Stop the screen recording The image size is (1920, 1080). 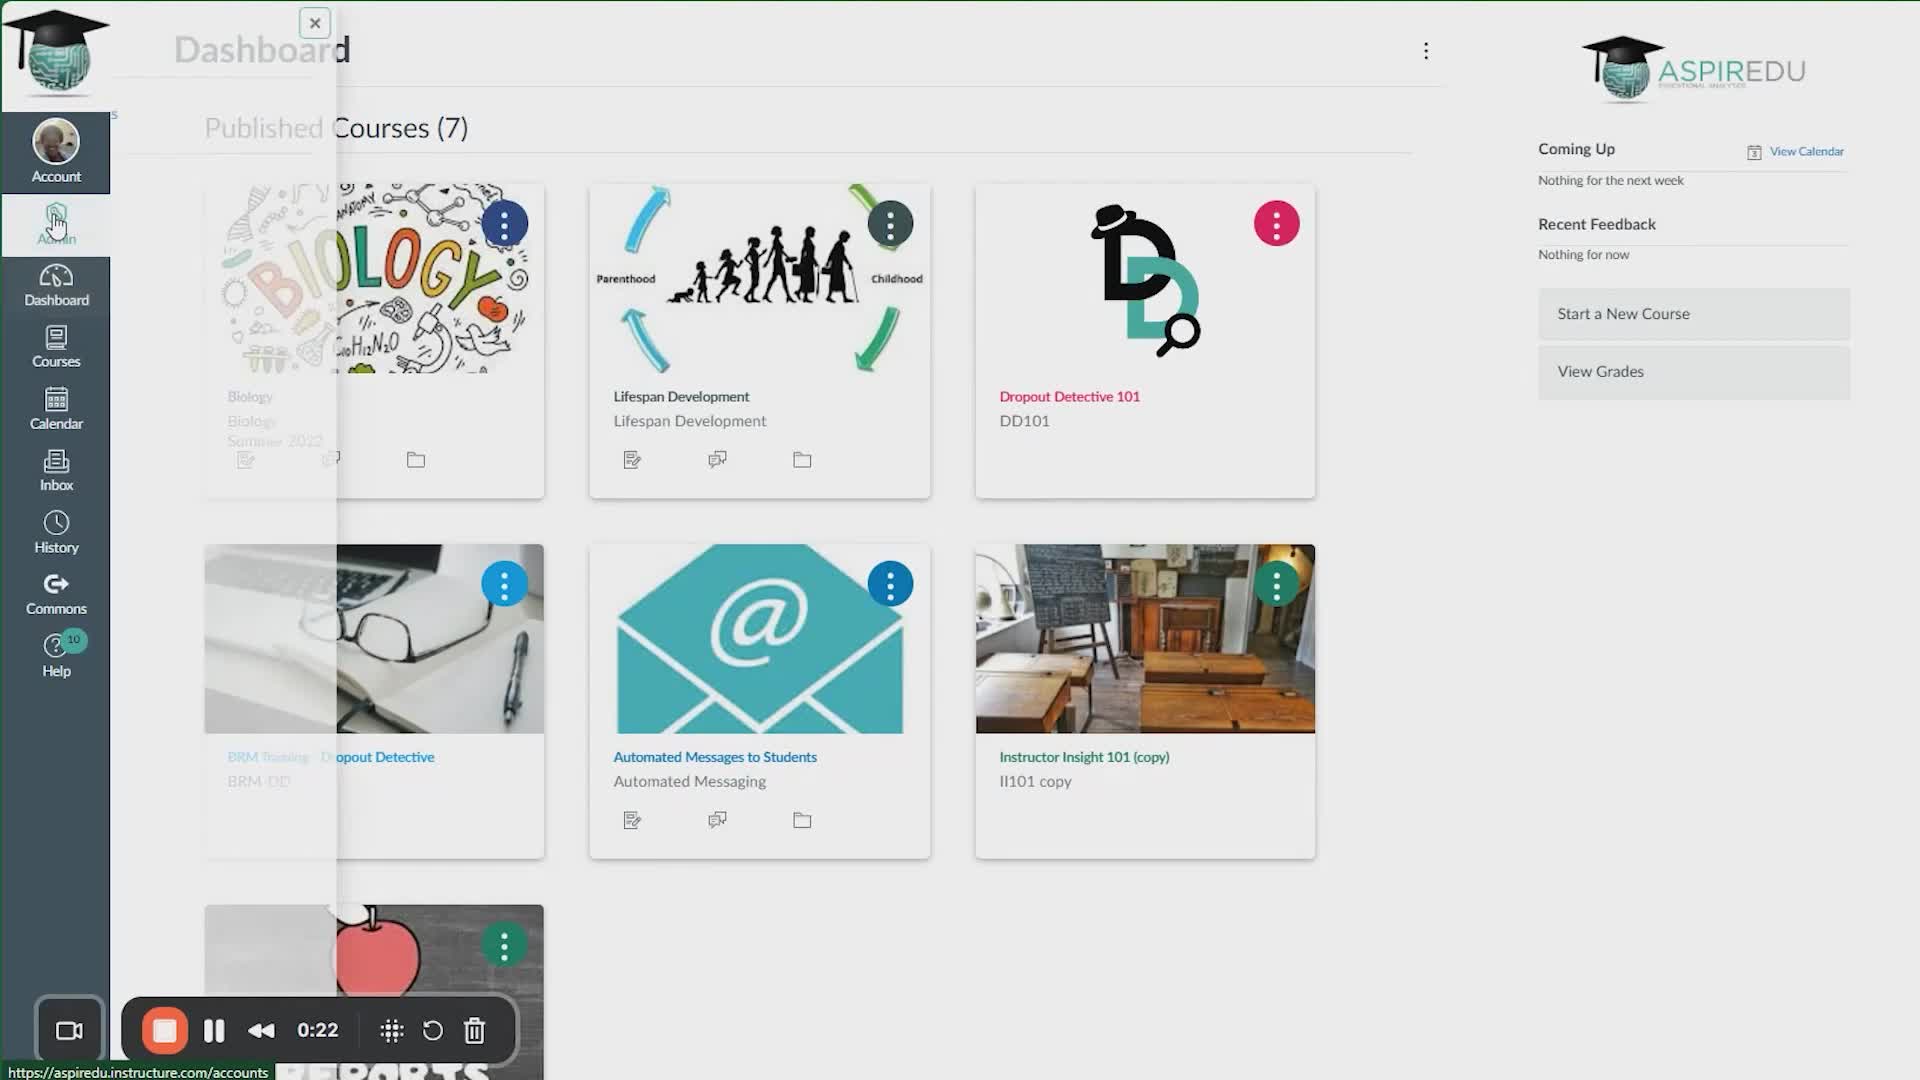pyautogui.click(x=165, y=1031)
